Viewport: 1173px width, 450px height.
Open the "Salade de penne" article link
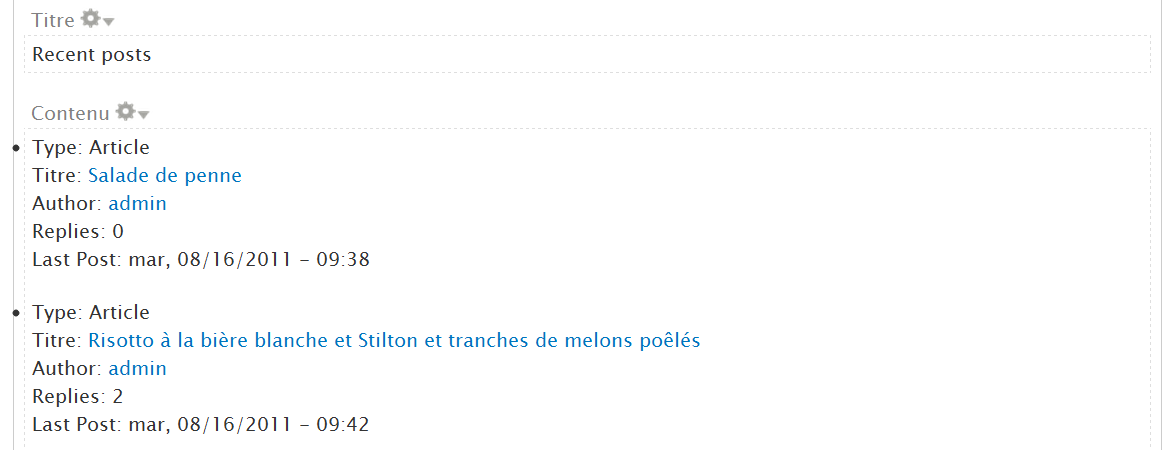(x=165, y=176)
